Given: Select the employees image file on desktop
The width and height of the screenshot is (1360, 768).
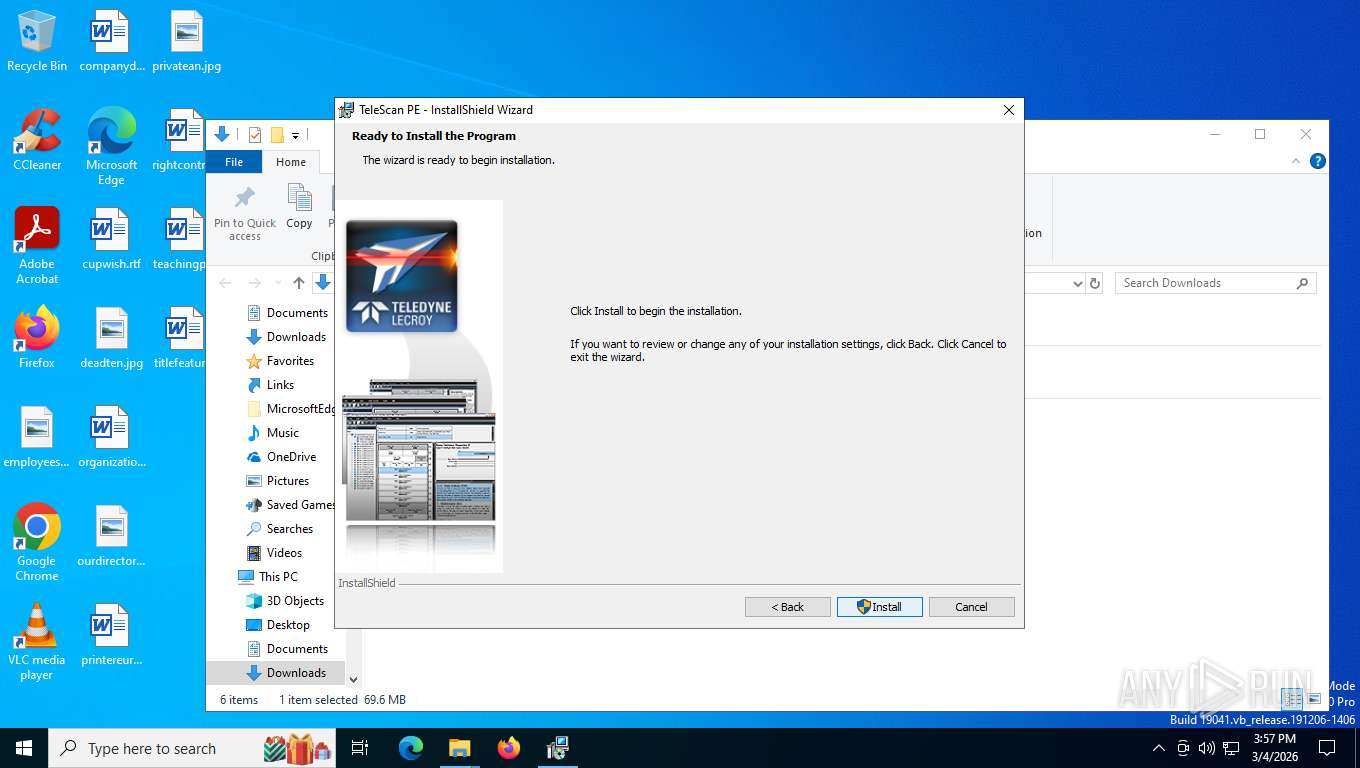Looking at the screenshot, I should (37, 437).
